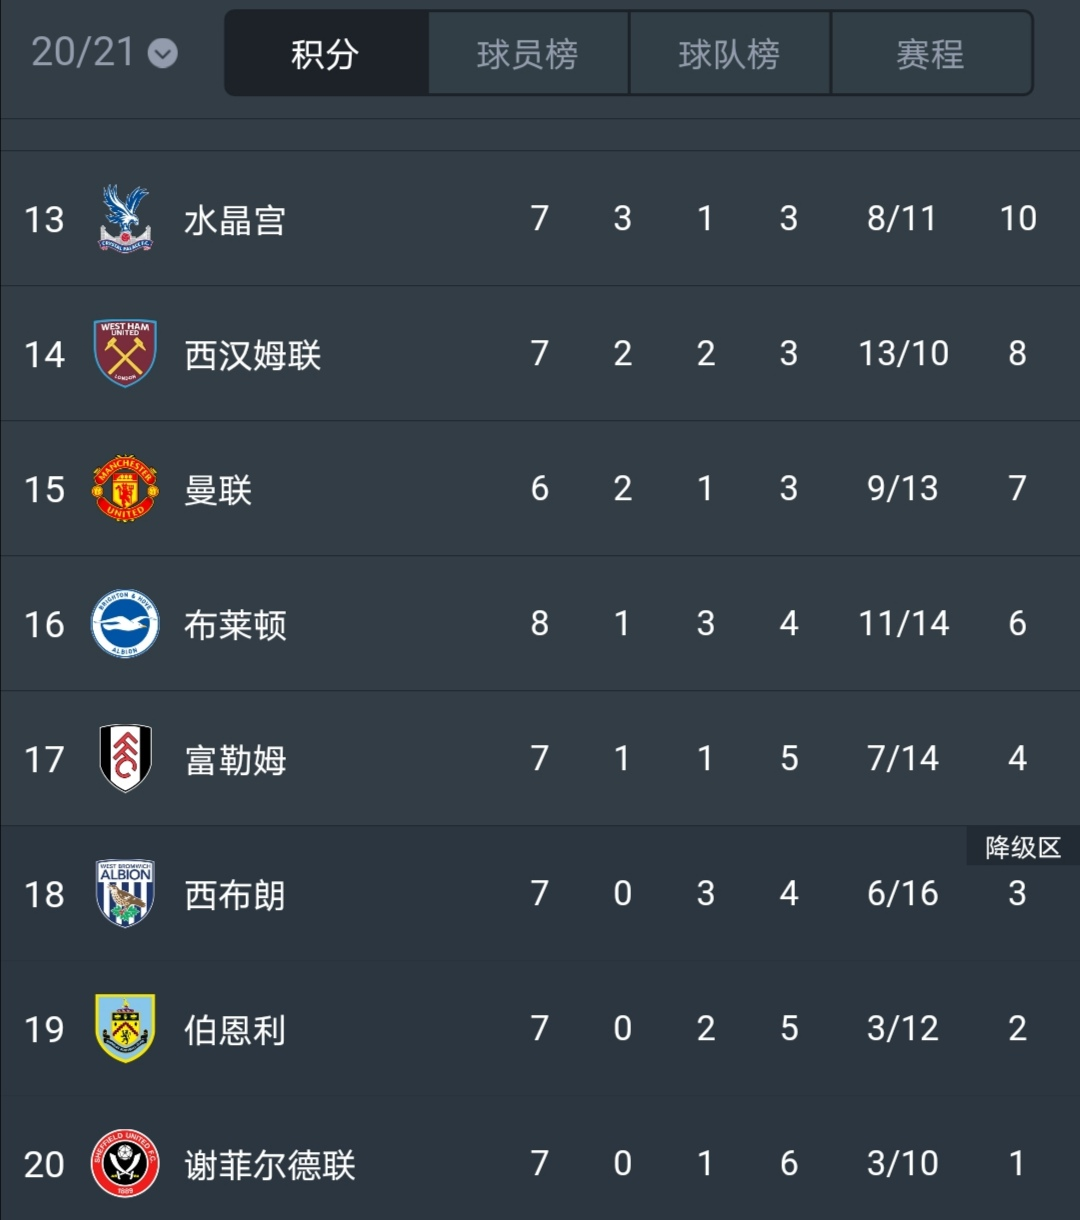The width and height of the screenshot is (1080, 1220).
Task: Open the 20/21 season dropdown
Action: [104, 53]
